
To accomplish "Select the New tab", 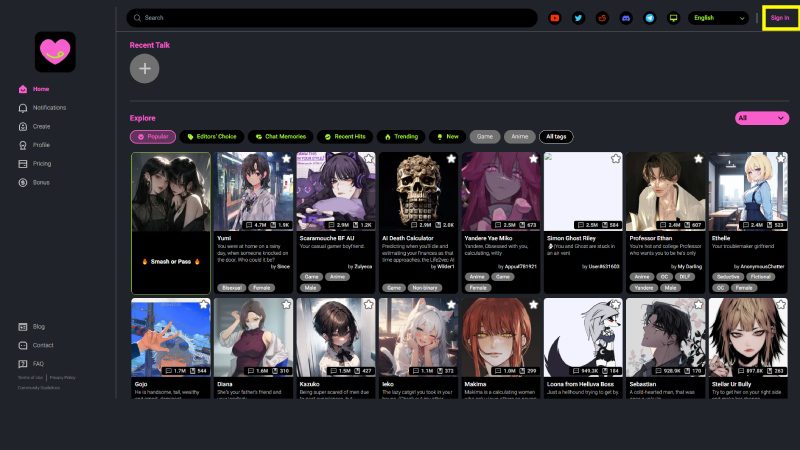I will [x=447, y=137].
